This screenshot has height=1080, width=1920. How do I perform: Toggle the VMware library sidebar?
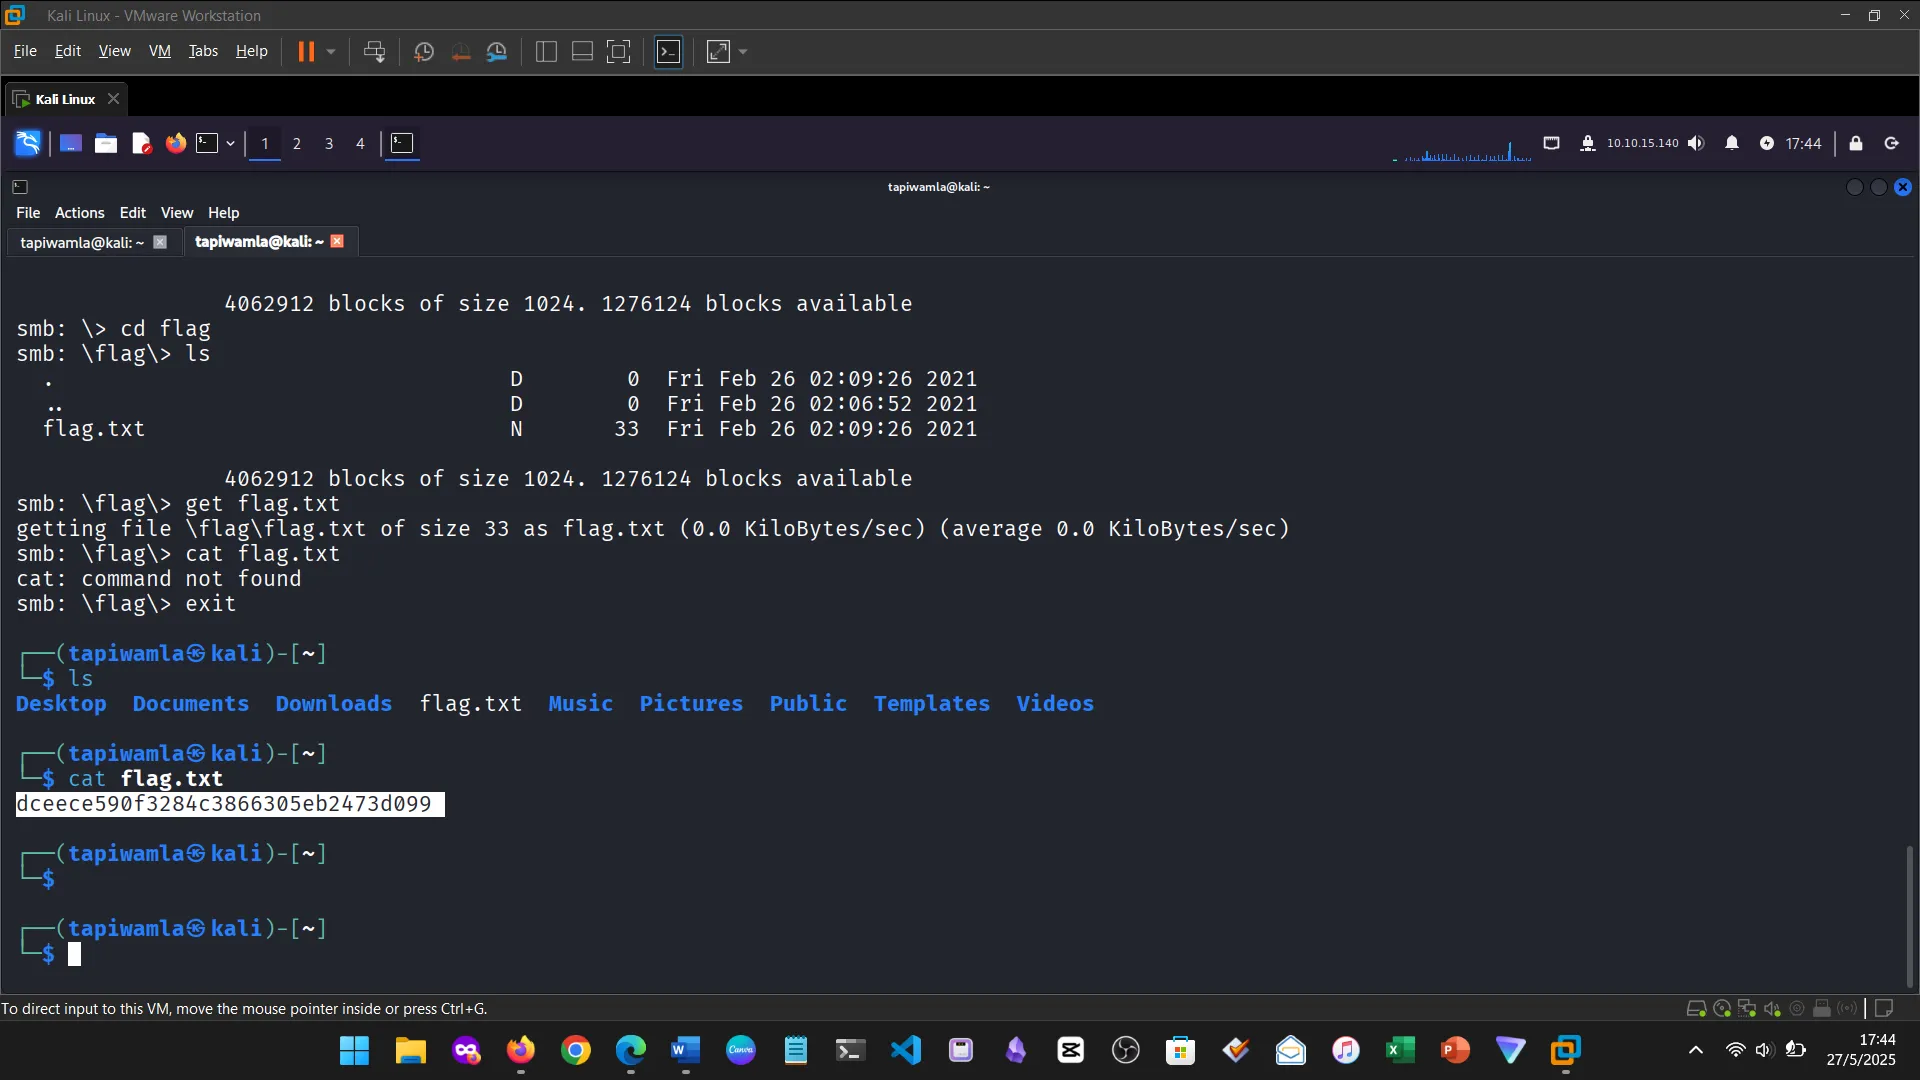click(546, 51)
